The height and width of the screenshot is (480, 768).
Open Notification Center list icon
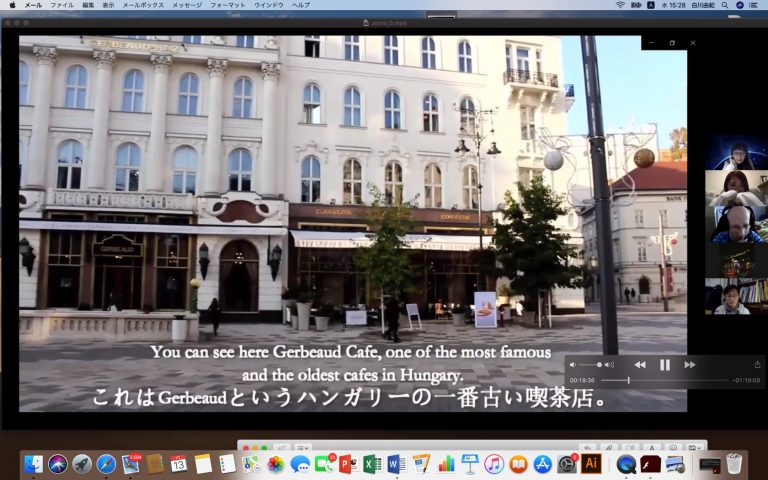pyautogui.click(x=754, y=5)
